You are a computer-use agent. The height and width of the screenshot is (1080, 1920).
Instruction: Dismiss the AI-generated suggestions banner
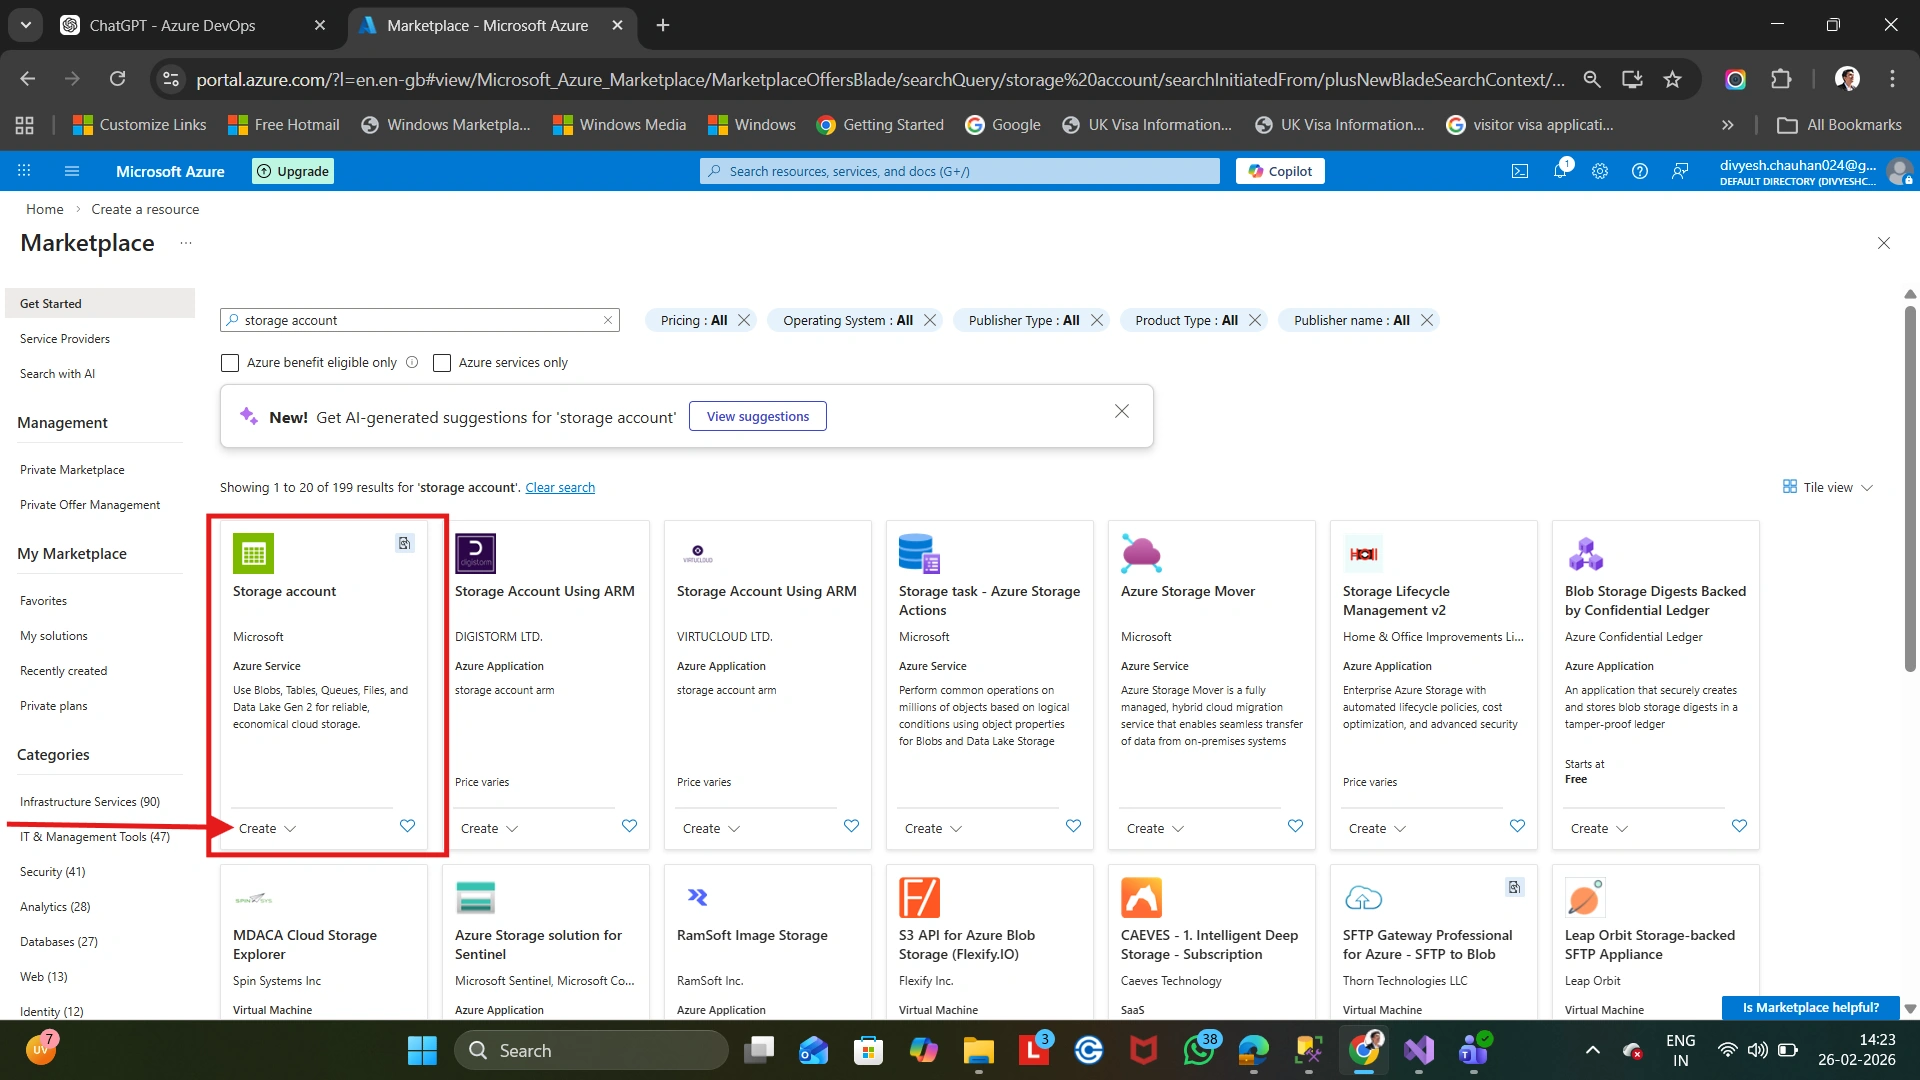point(1122,411)
